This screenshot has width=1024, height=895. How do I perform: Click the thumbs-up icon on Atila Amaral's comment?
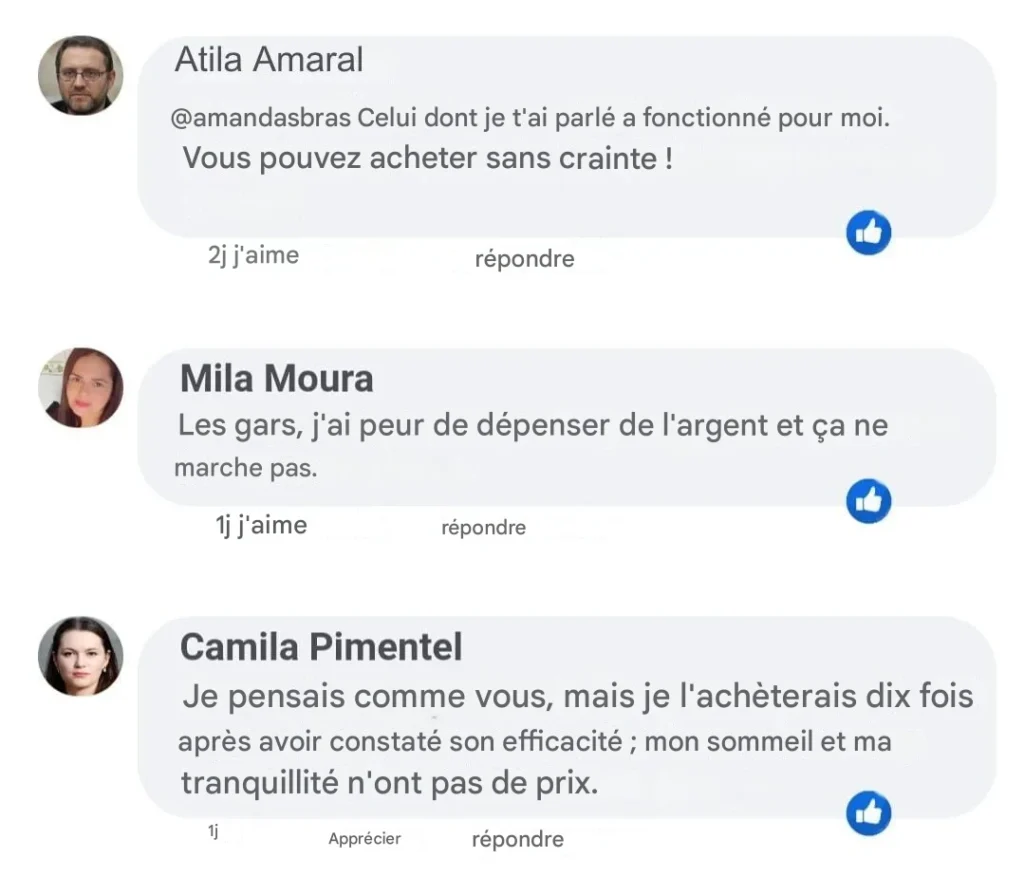[x=868, y=233]
